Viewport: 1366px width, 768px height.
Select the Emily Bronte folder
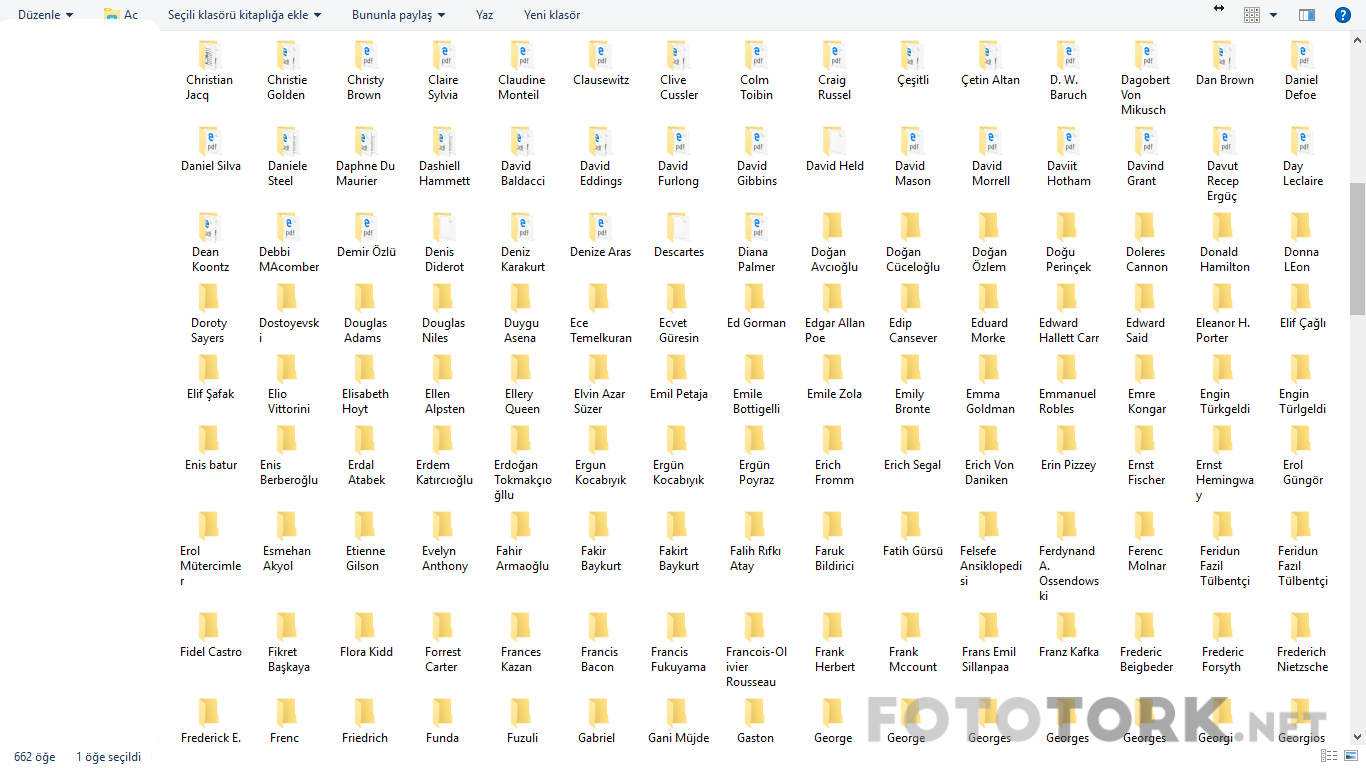point(911,386)
